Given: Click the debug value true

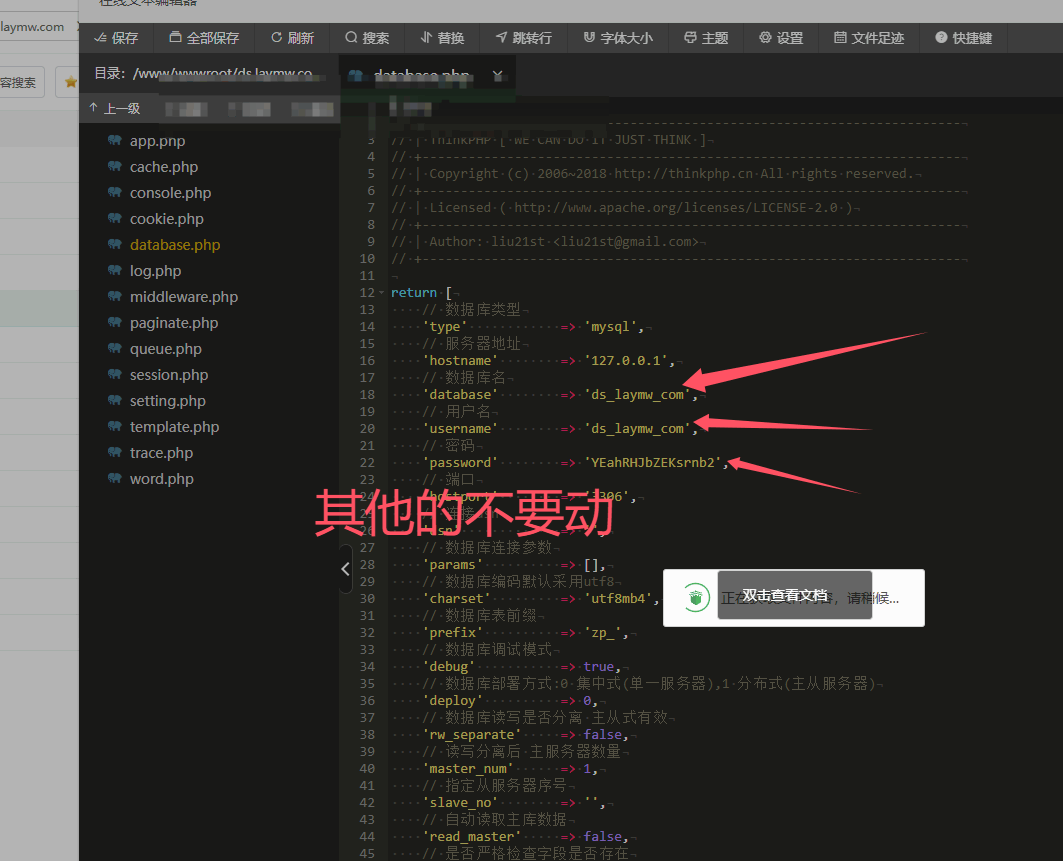Looking at the screenshot, I should [599, 666].
